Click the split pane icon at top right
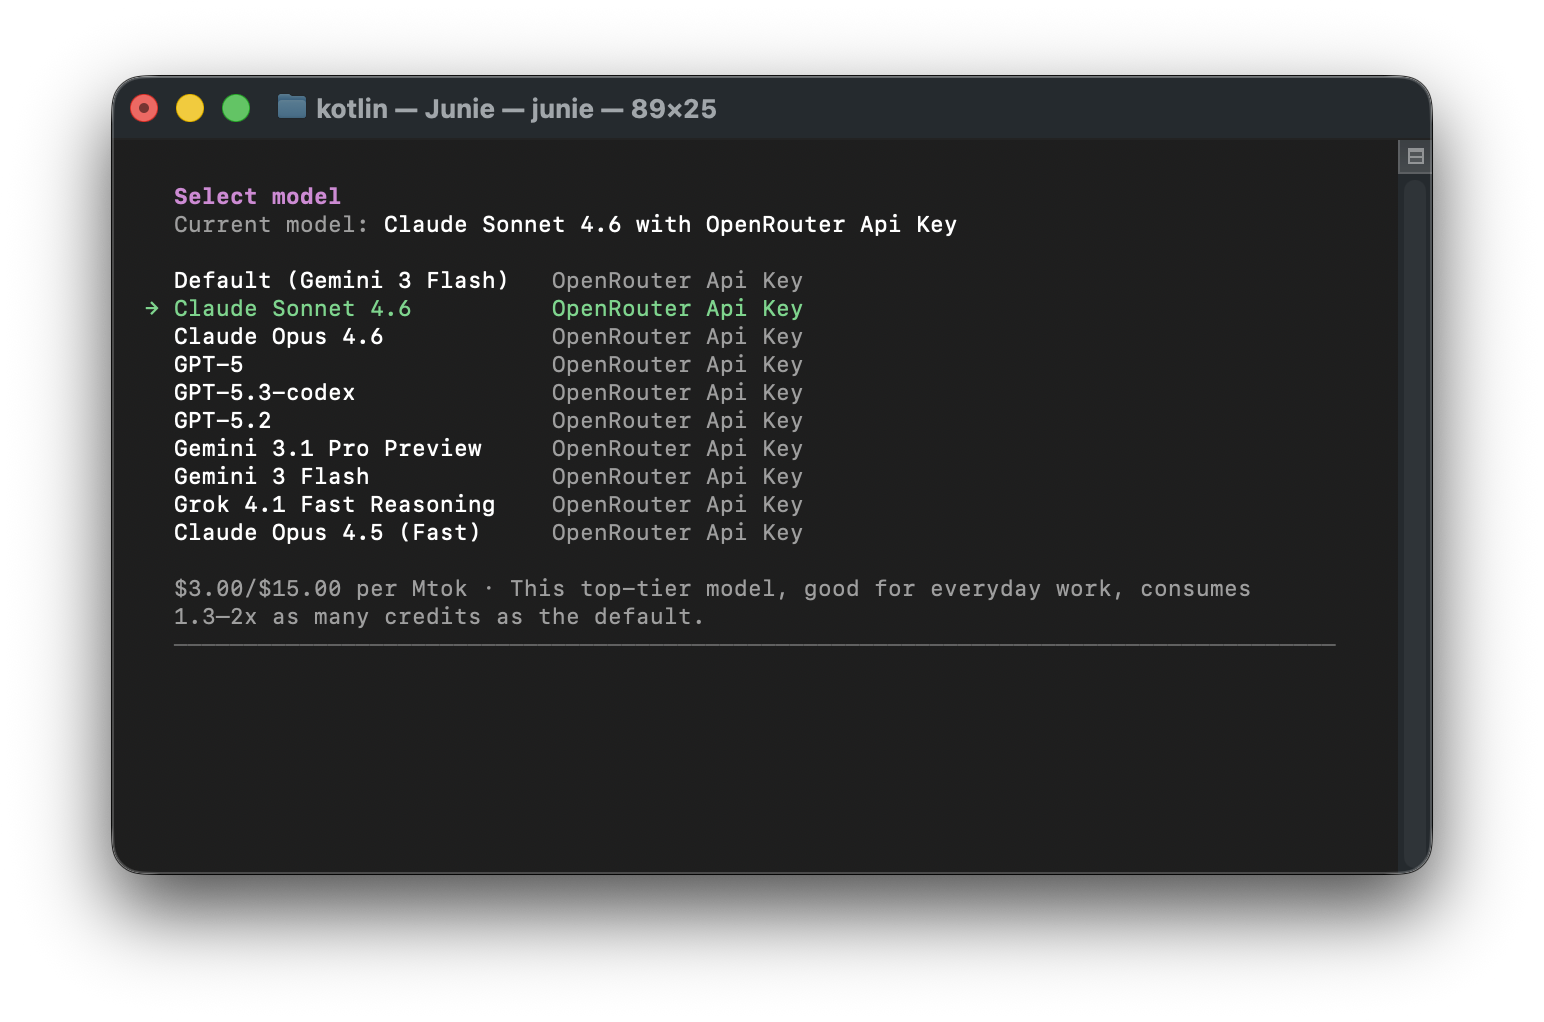 (1415, 156)
